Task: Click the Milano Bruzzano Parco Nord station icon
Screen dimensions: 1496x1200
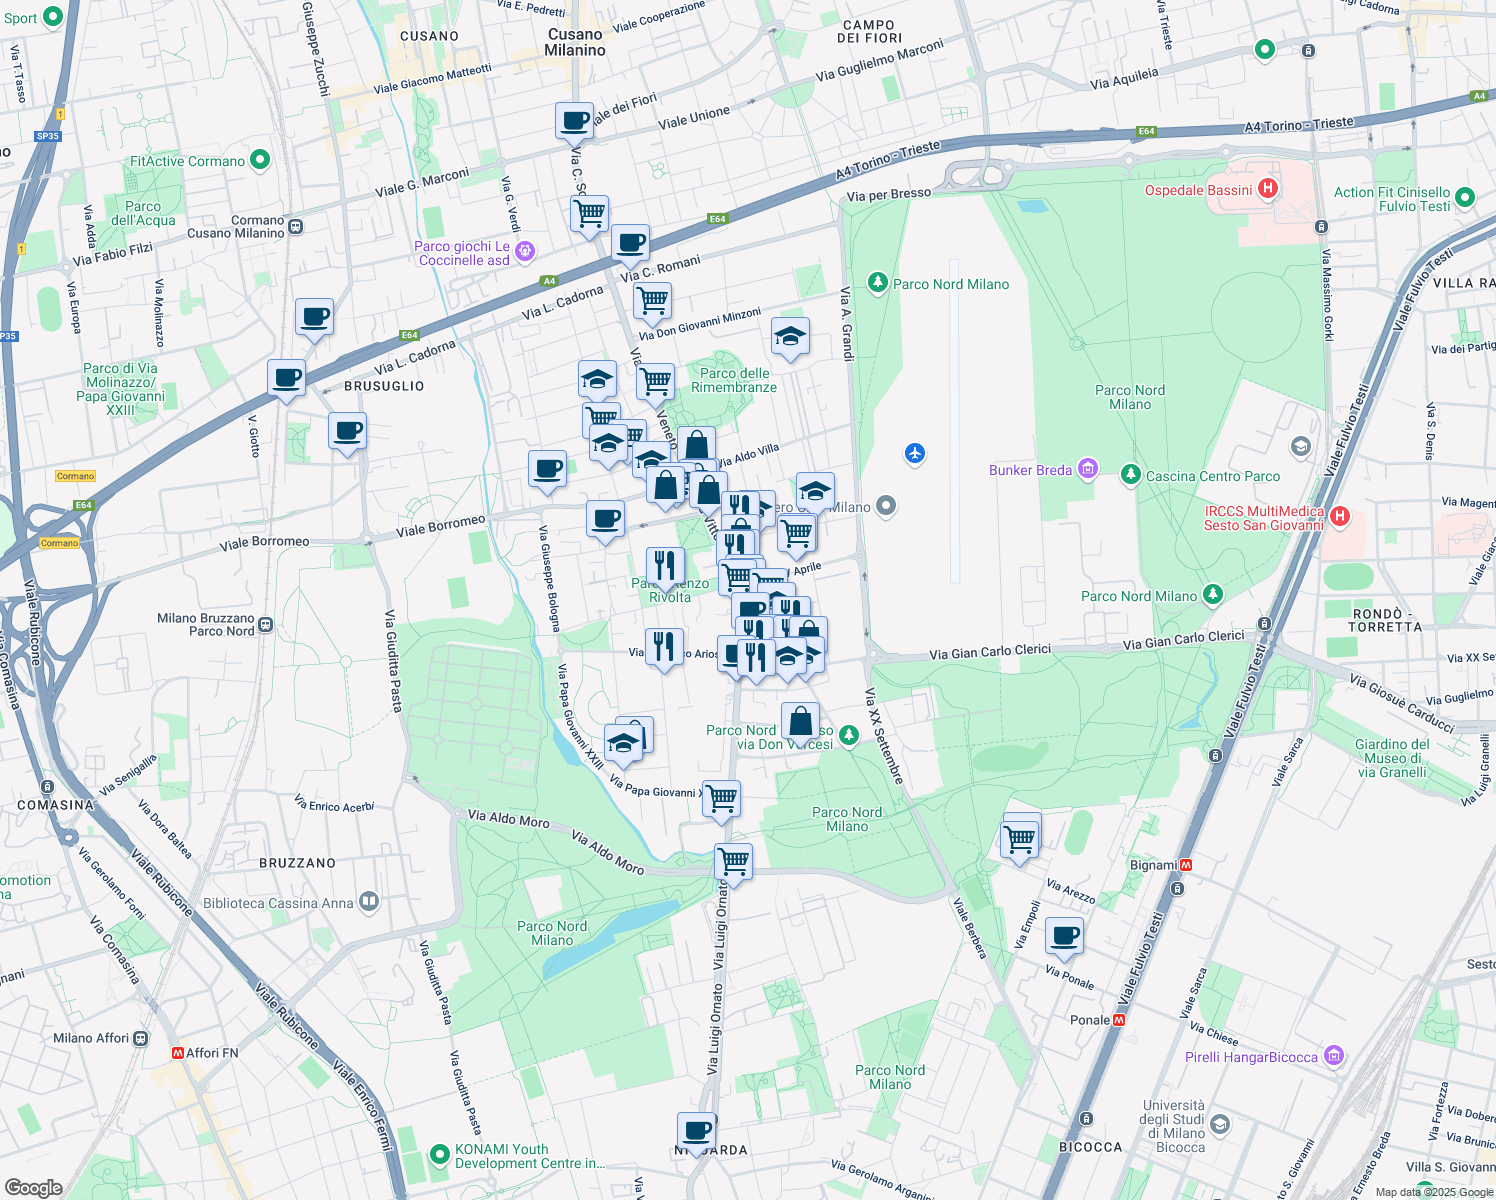Action: 264,623
